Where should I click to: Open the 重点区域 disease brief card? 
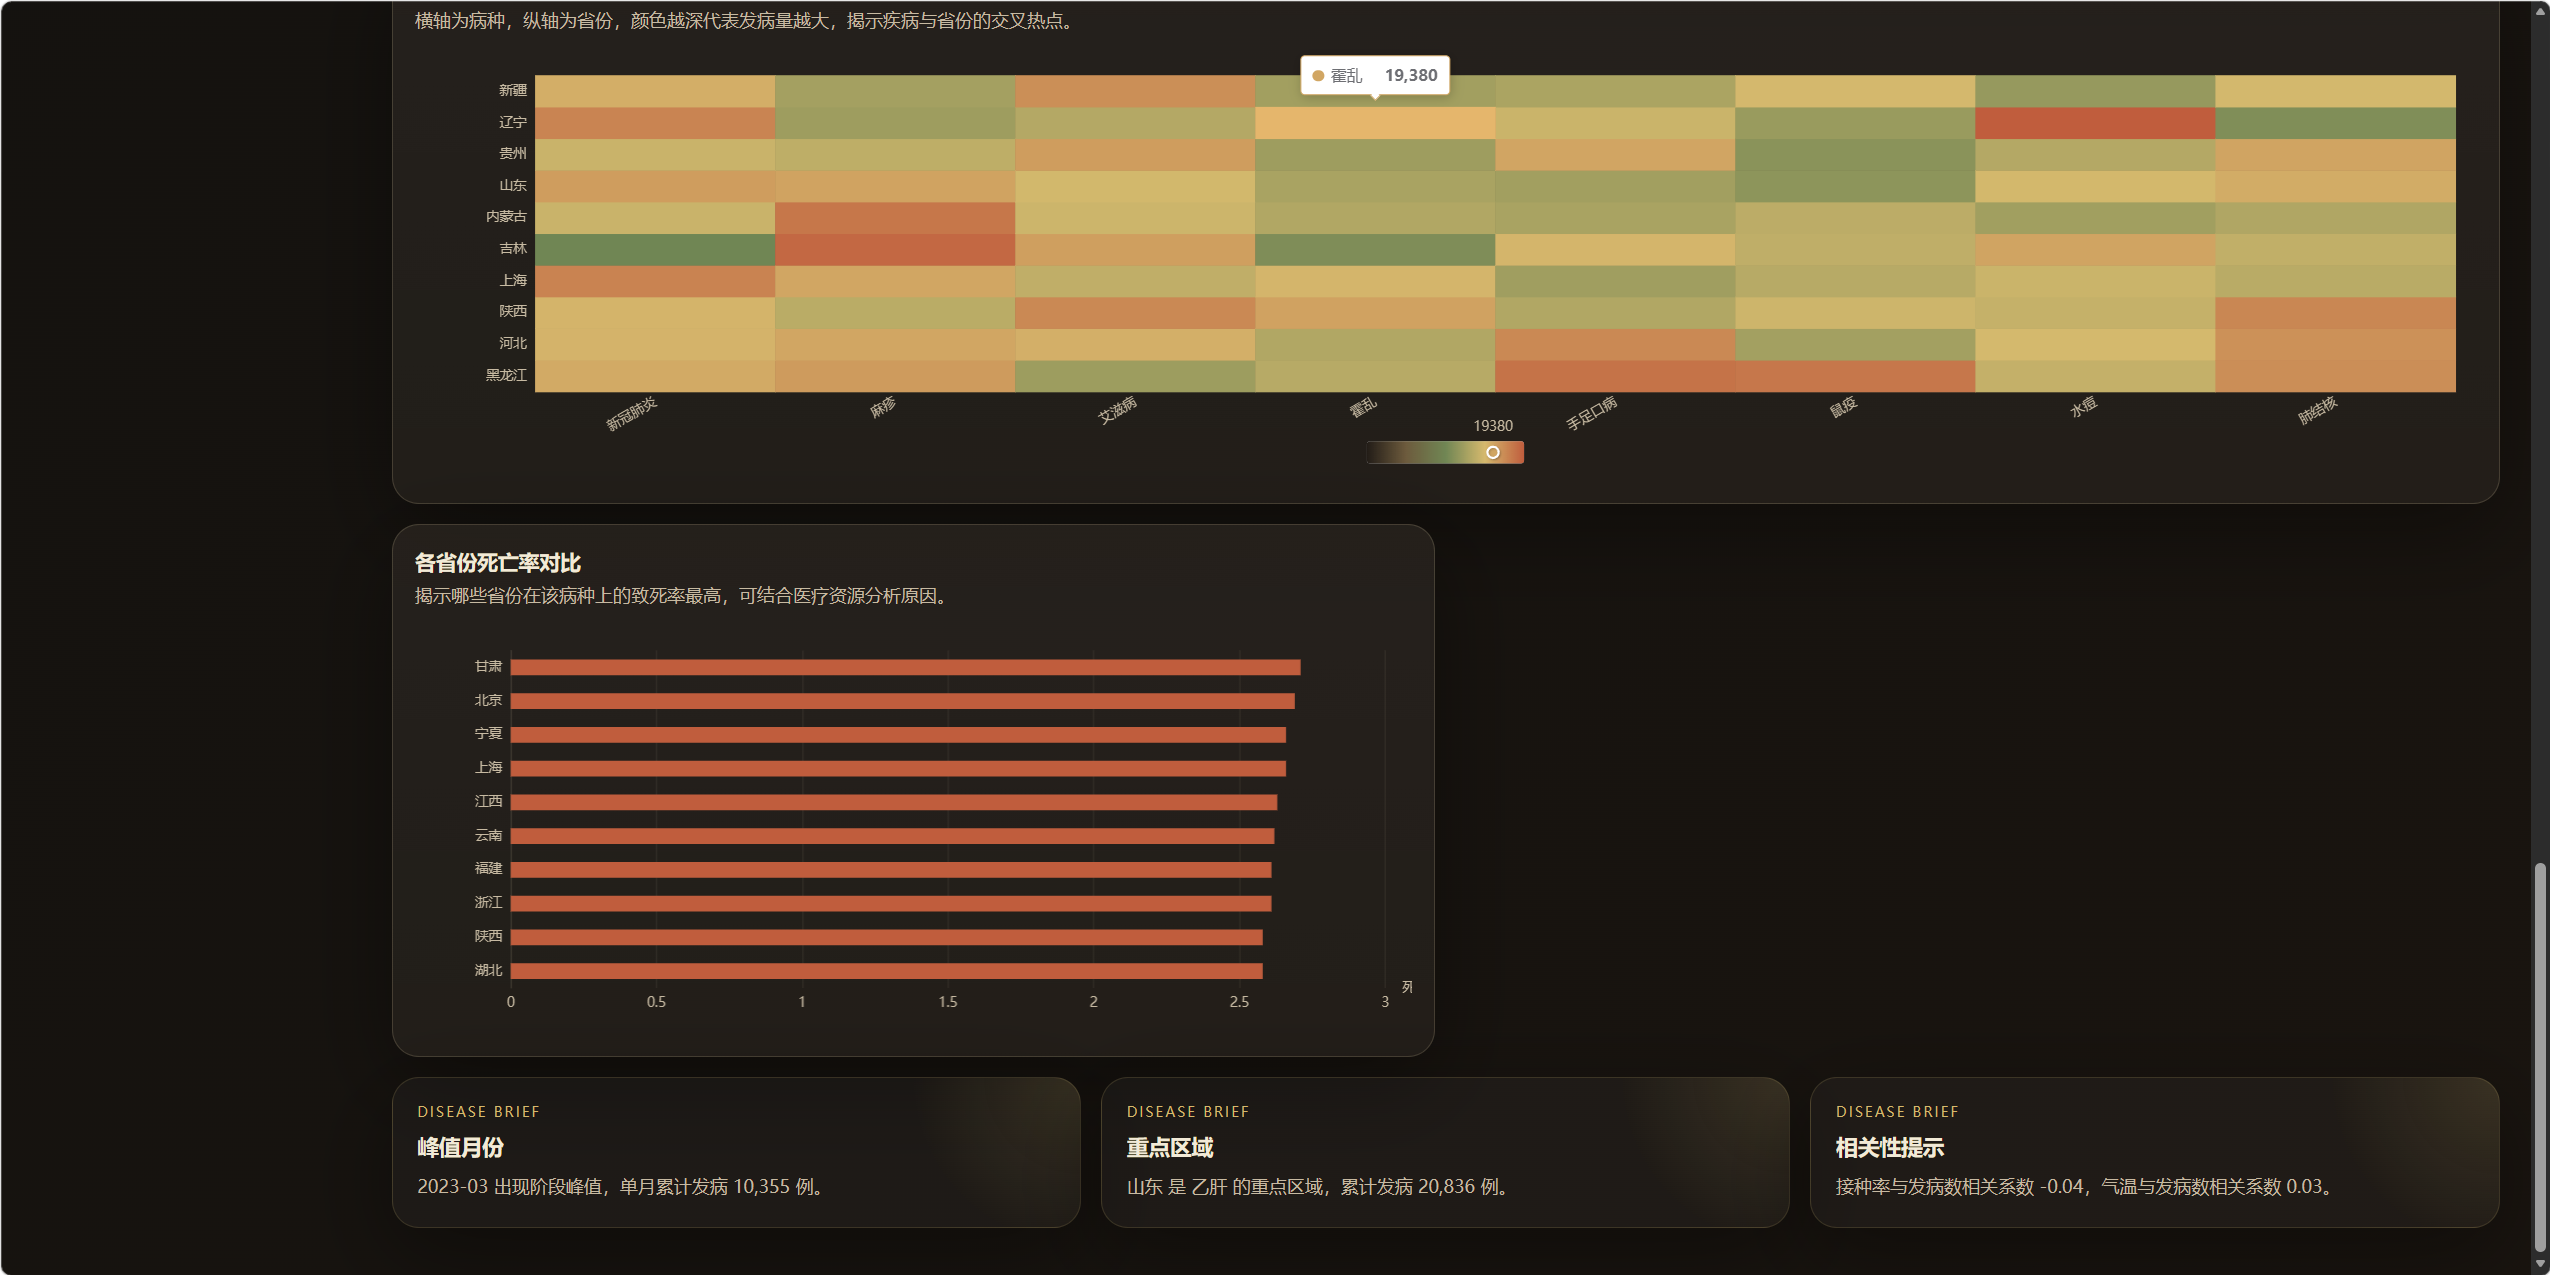pyautogui.click(x=1444, y=1152)
